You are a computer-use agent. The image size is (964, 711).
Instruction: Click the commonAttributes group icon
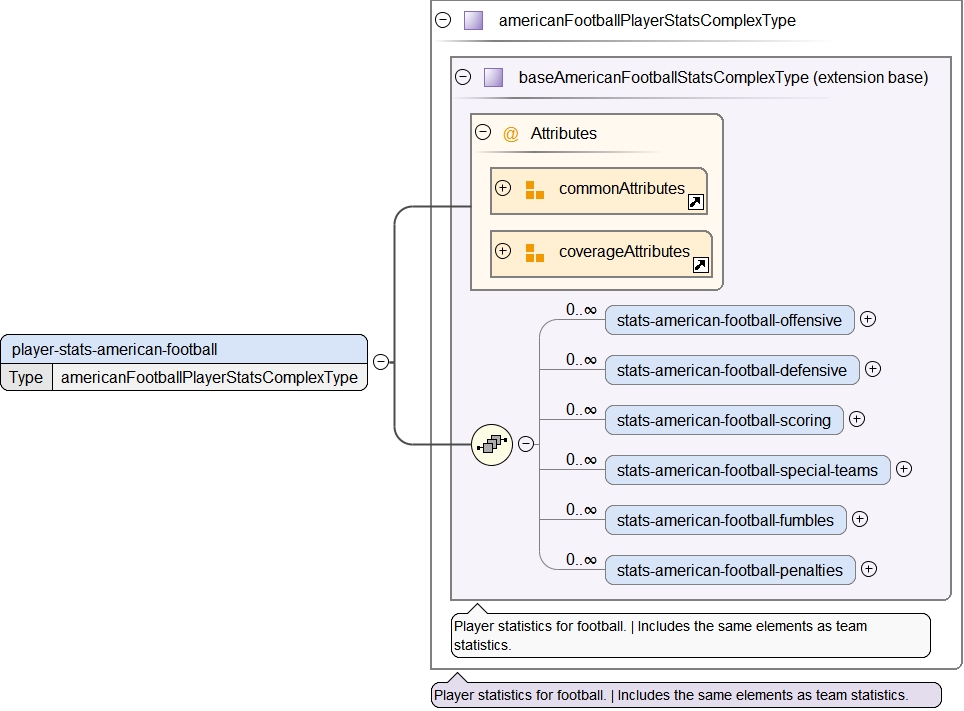(x=535, y=190)
